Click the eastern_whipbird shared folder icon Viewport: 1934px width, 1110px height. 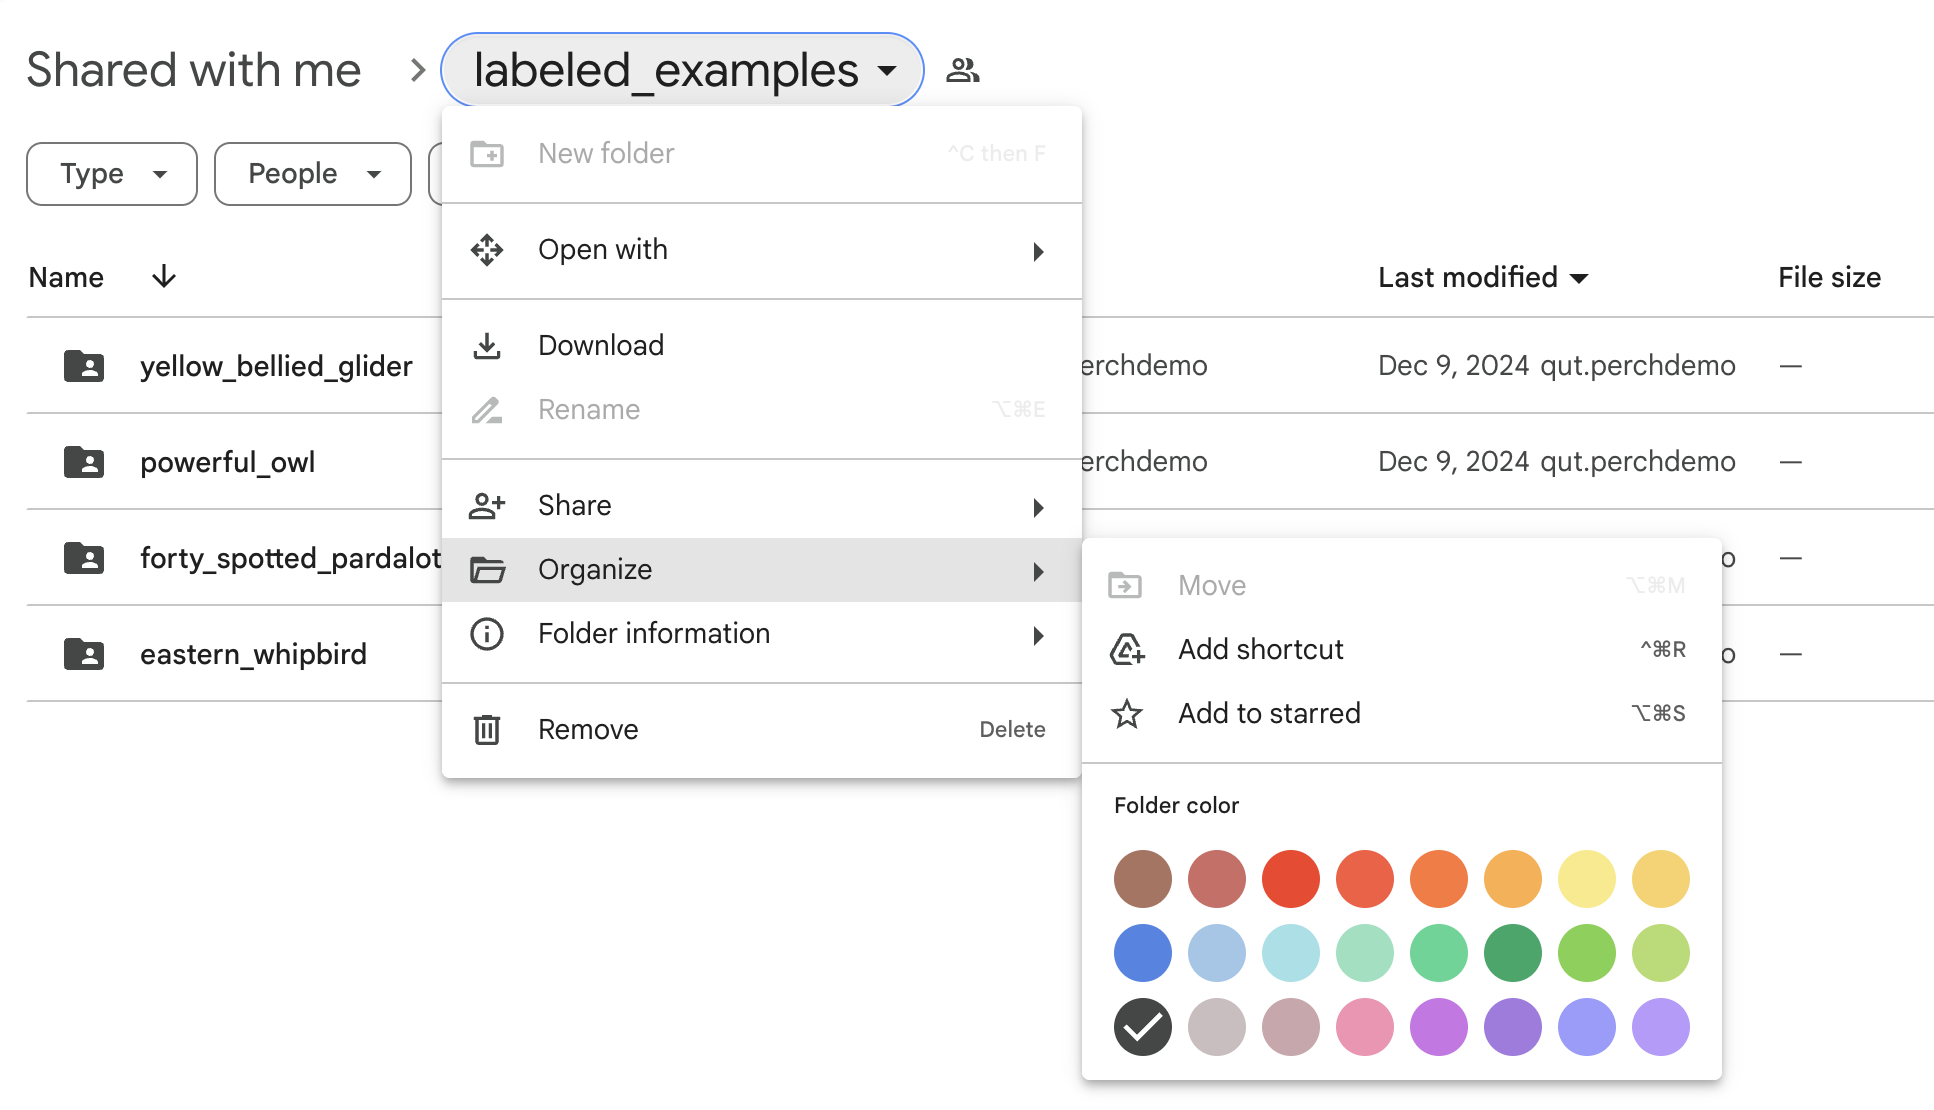[x=84, y=654]
